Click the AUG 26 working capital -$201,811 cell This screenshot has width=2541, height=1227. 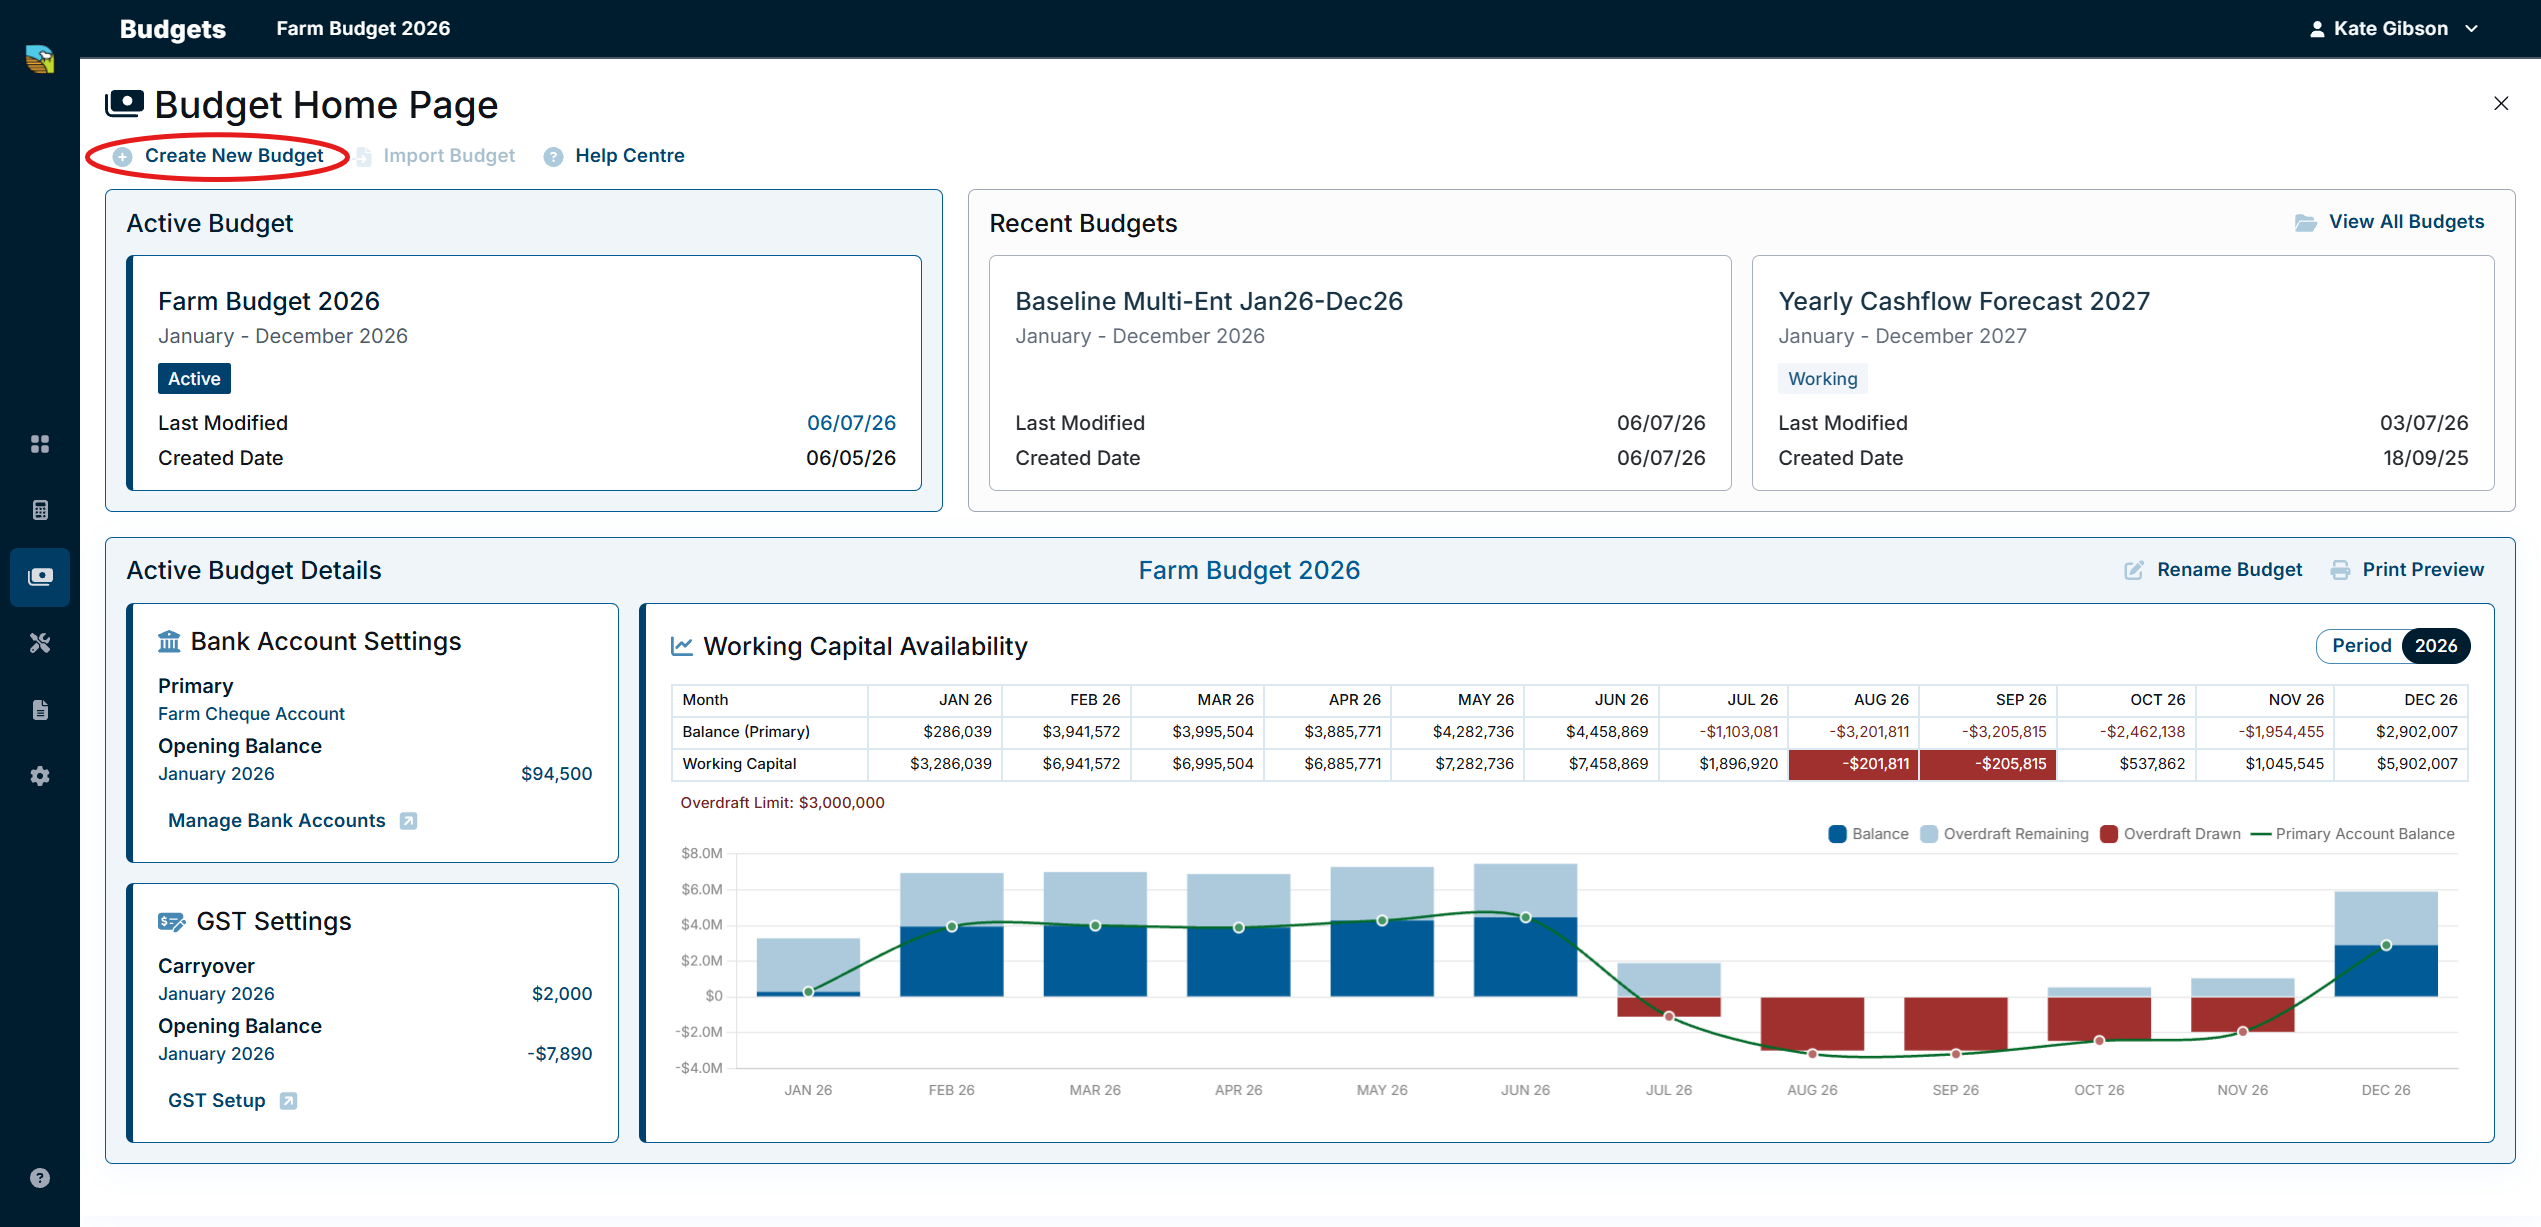click(x=1853, y=764)
